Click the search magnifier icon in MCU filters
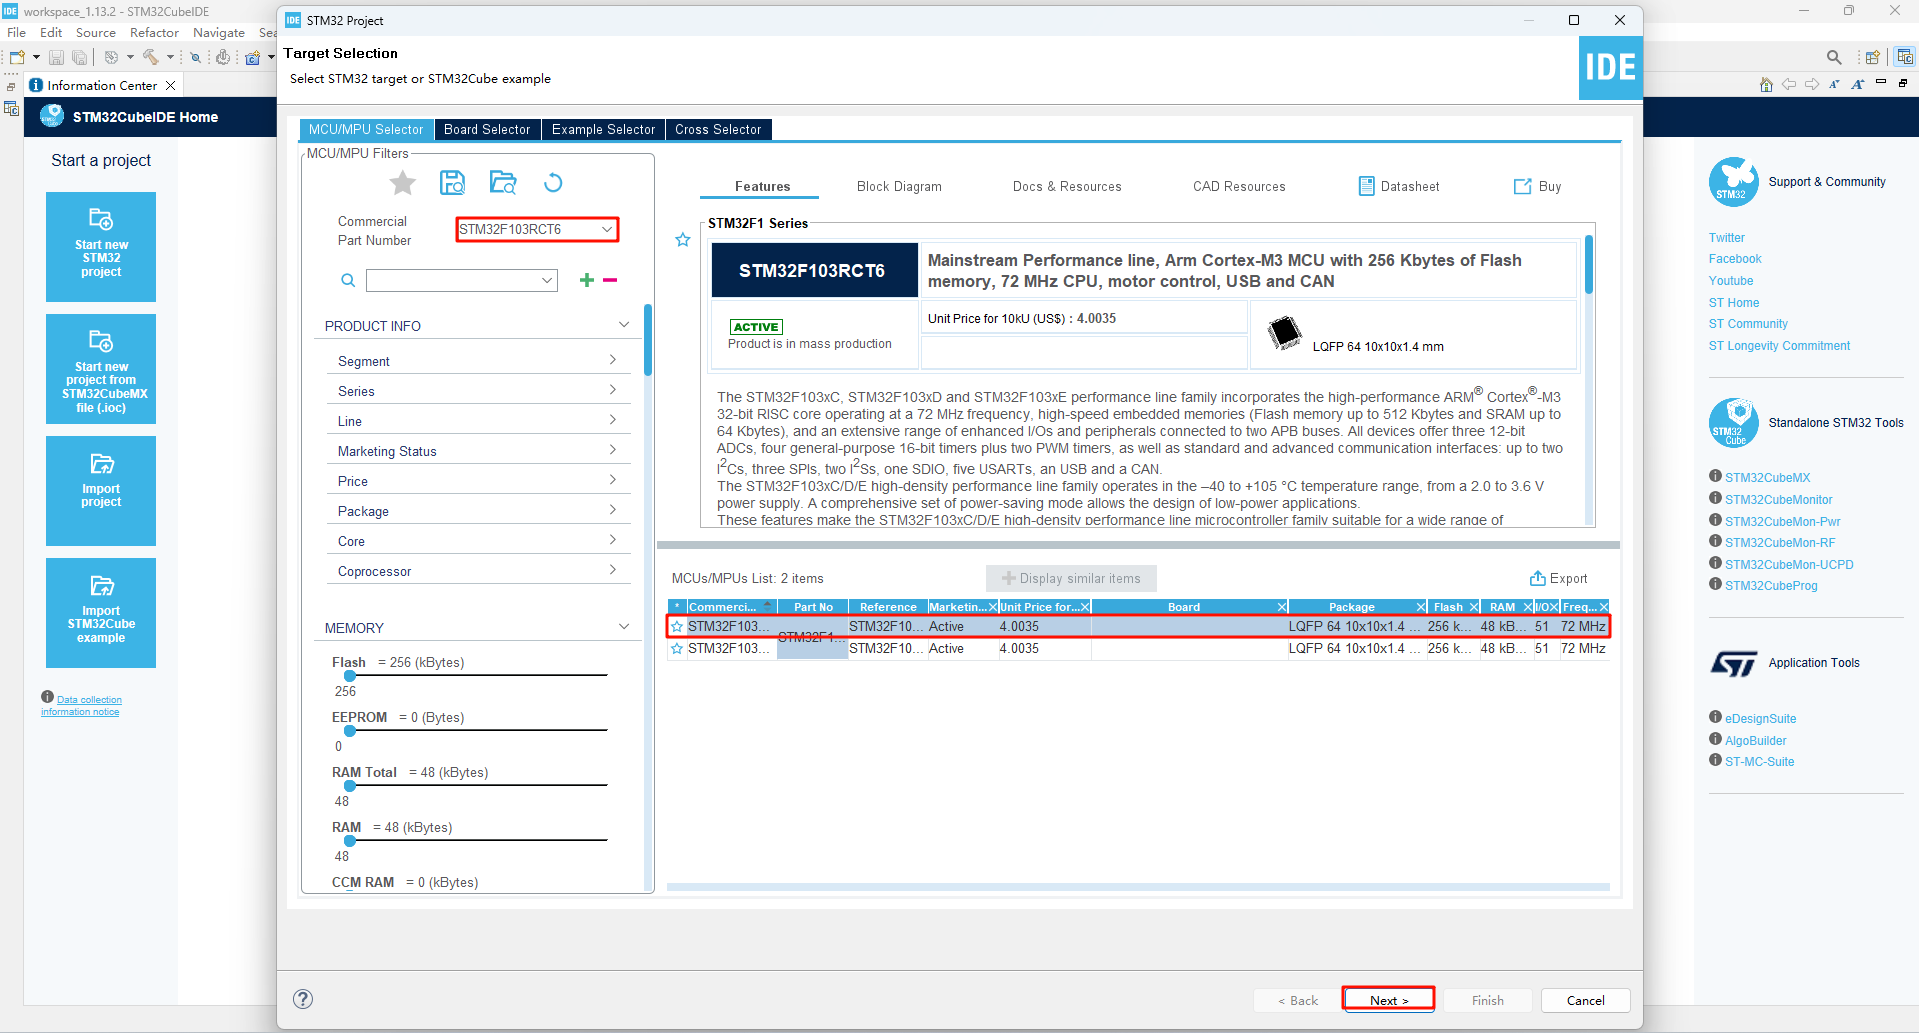1919x1033 pixels. (348, 281)
